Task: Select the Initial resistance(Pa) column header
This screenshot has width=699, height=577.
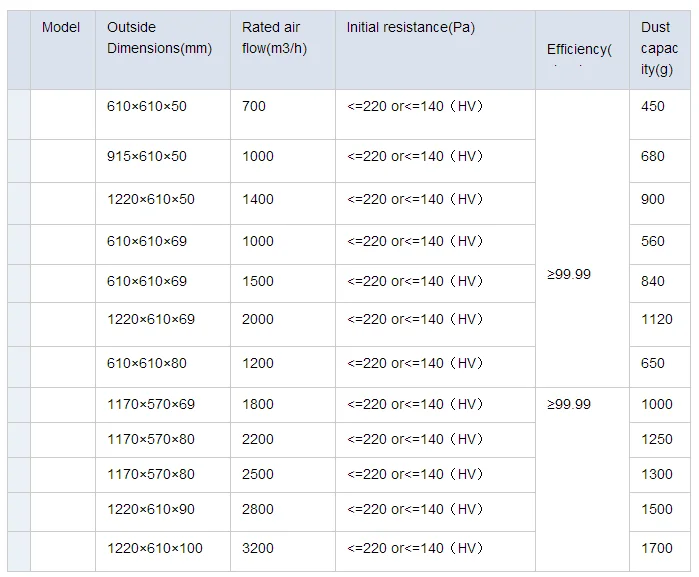Action: tap(411, 28)
